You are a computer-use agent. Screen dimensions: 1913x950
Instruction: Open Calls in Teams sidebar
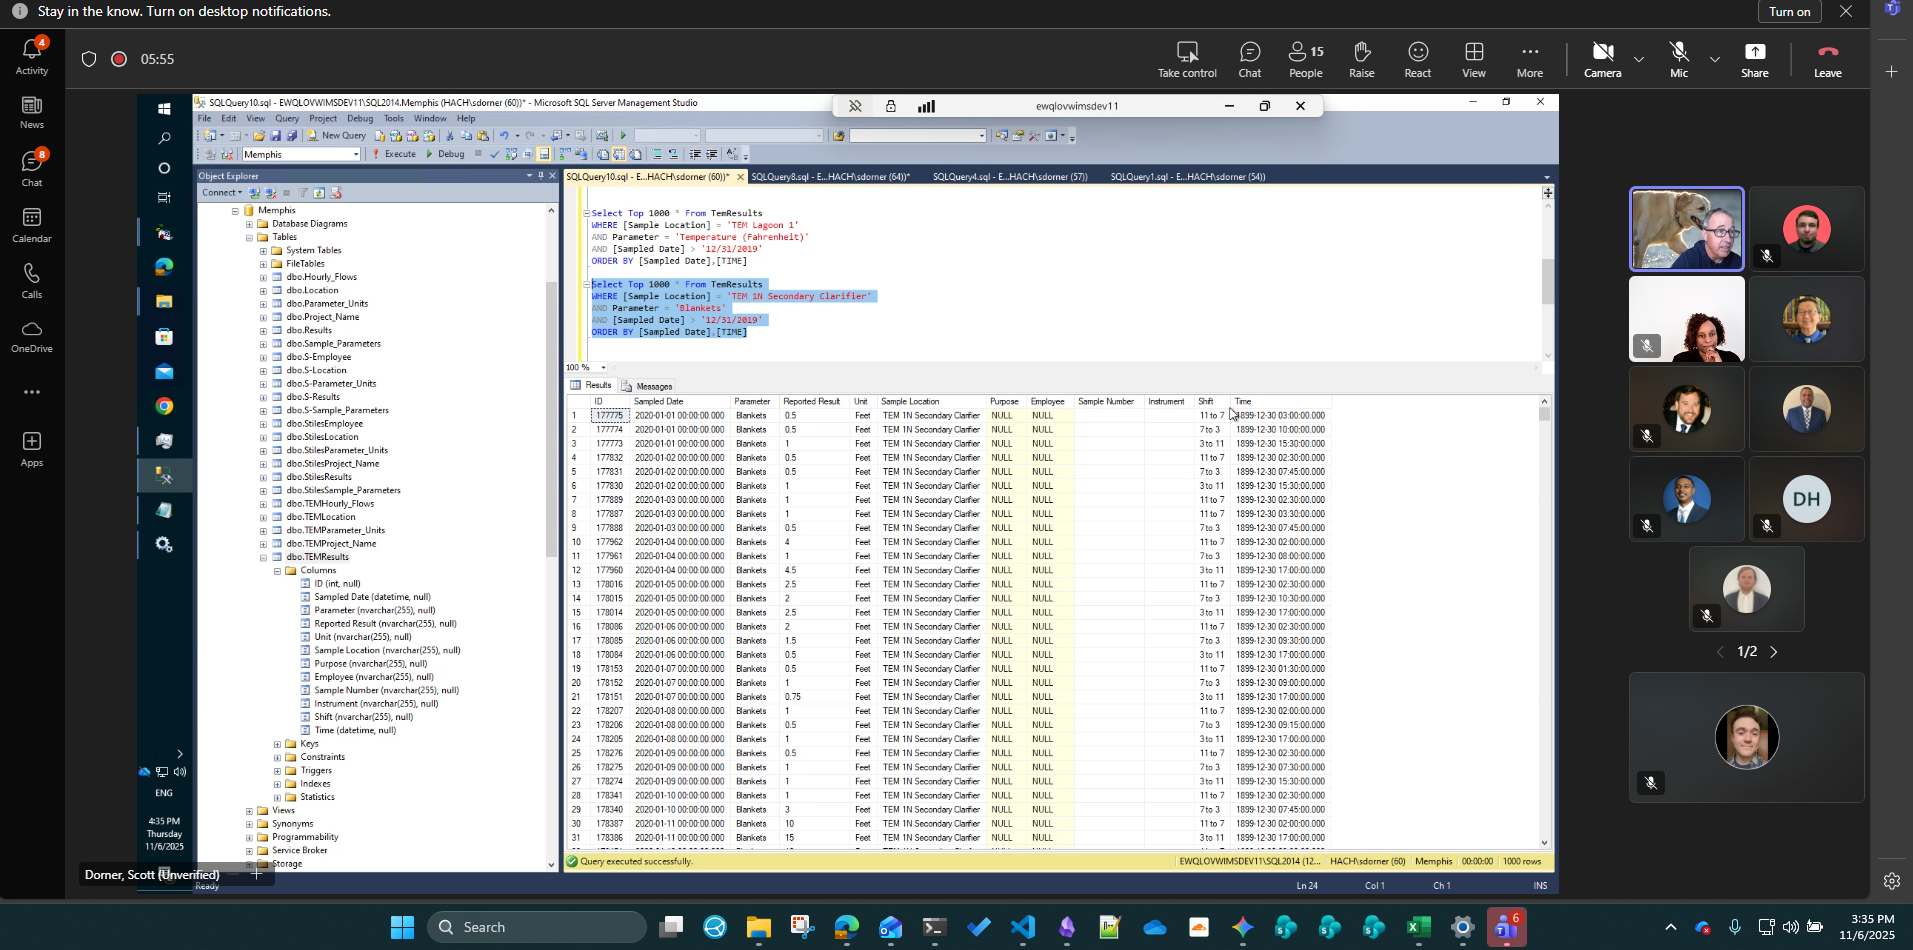[x=32, y=281]
